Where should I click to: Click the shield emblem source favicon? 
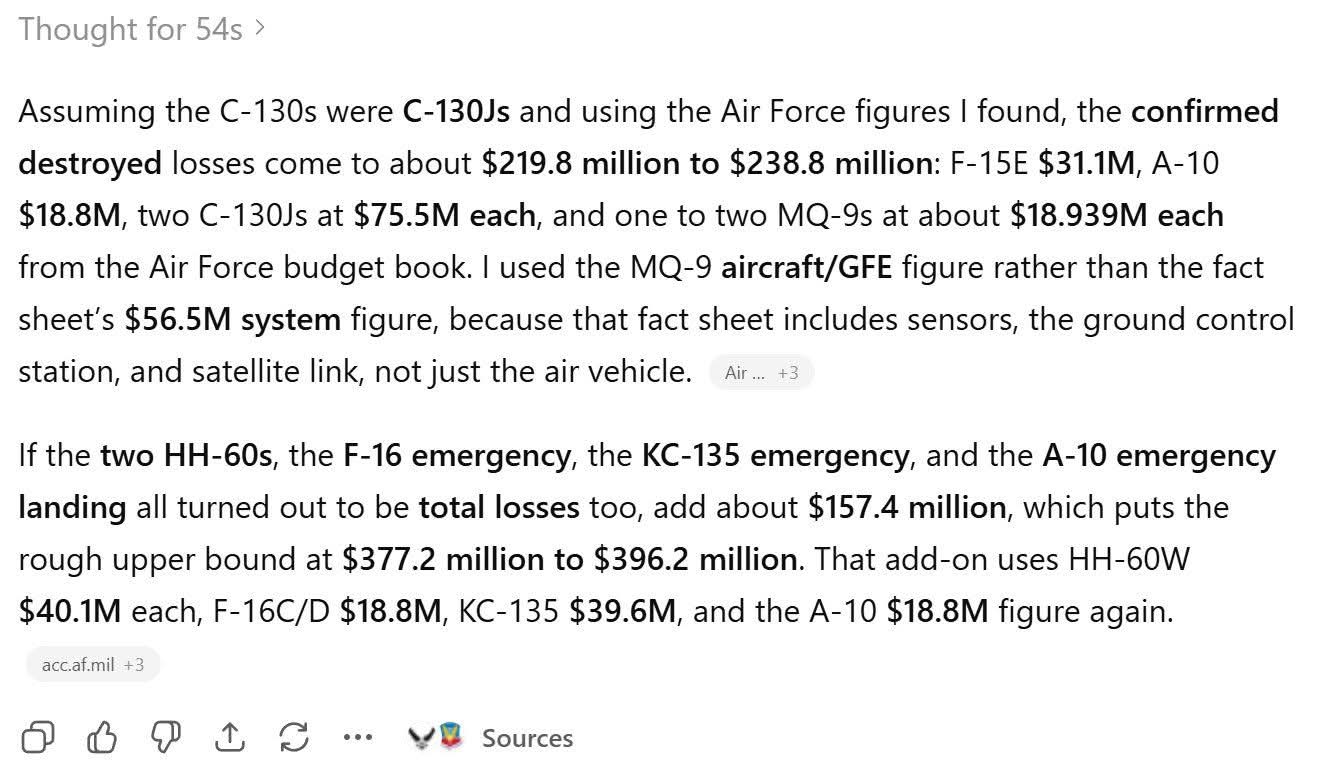(451, 738)
